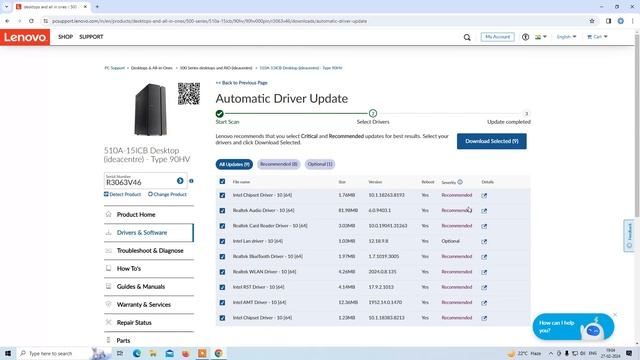Click the serial number info icon
This screenshot has height=360, width=640.
tap(191, 181)
